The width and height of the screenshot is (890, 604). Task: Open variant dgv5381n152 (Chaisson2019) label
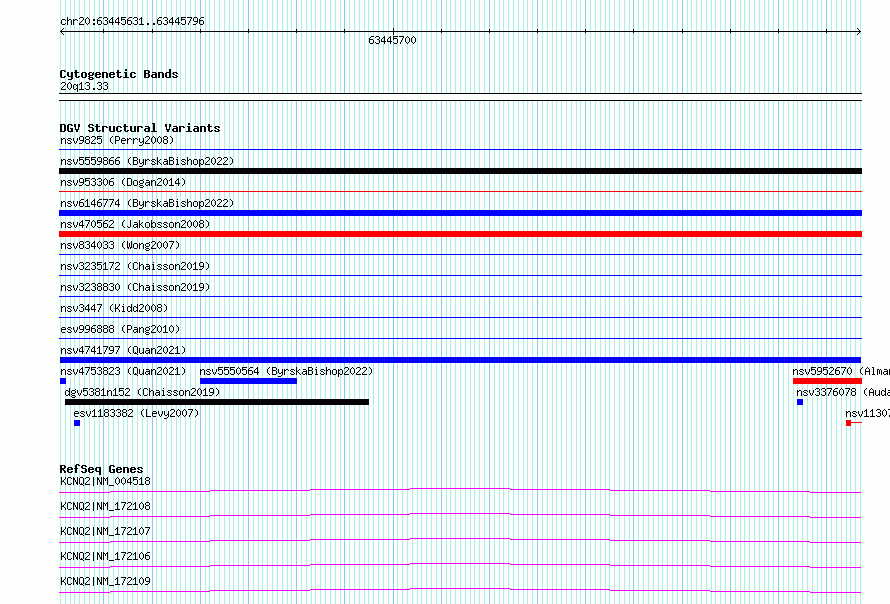(142, 392)
